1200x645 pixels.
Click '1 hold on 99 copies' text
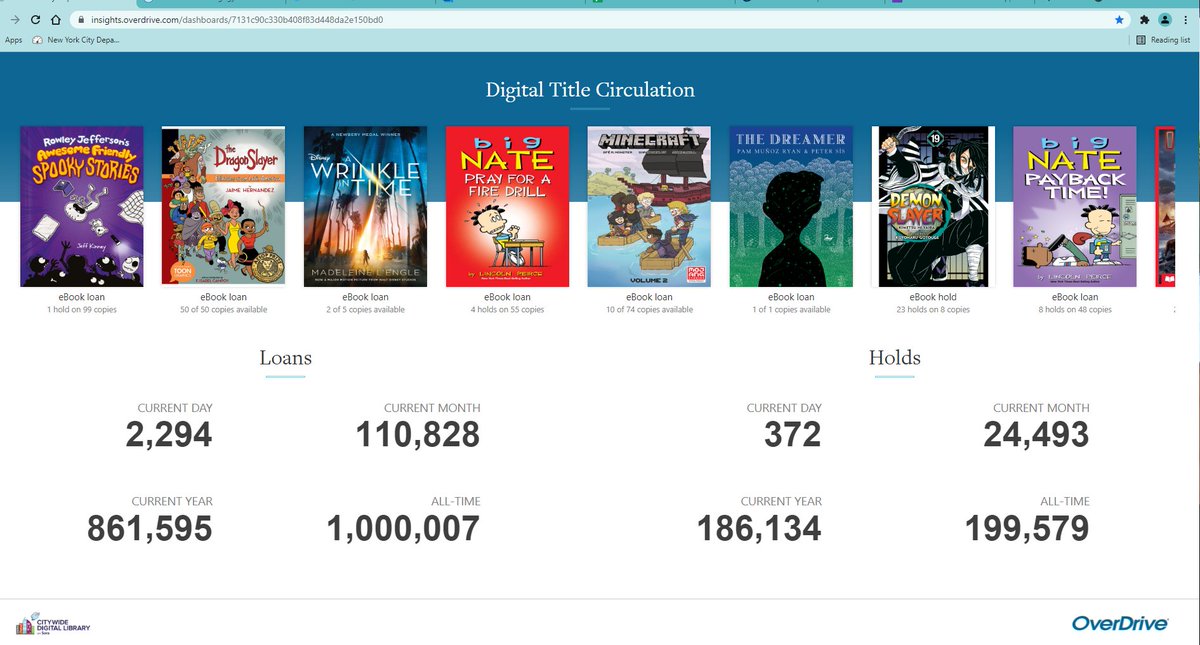(x=82, y=310)
